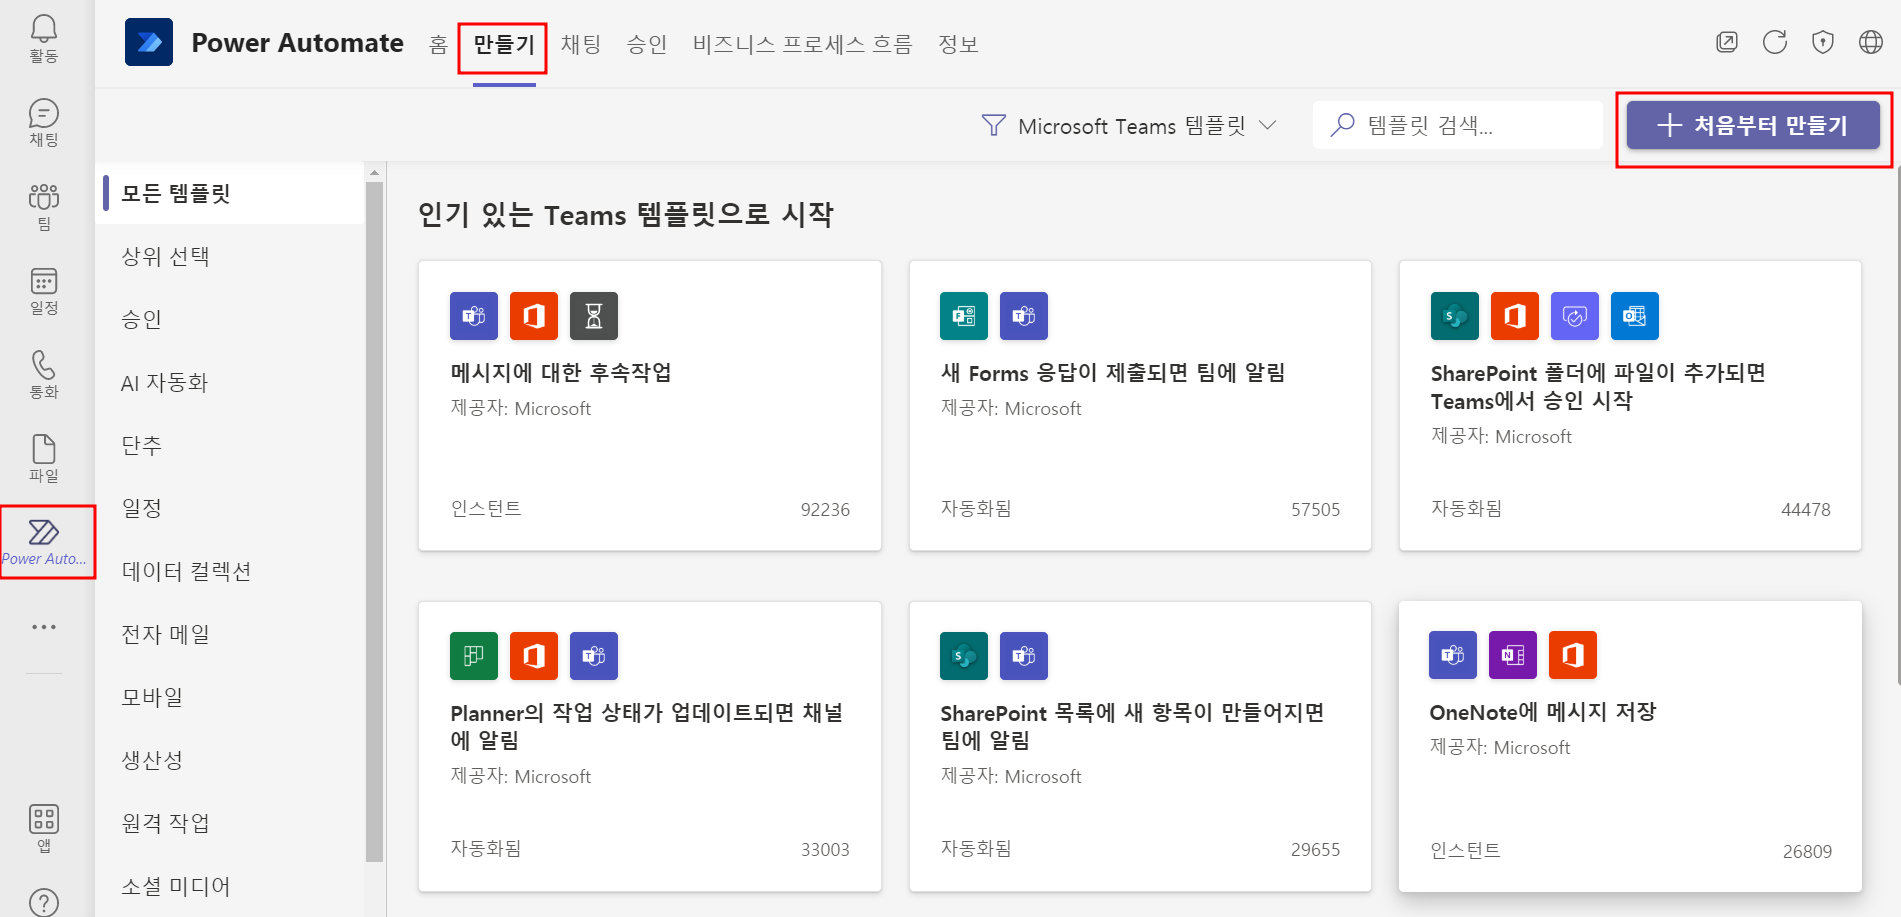
Task: Switch to the 홈 tab
Action: [x=438, y=44]
